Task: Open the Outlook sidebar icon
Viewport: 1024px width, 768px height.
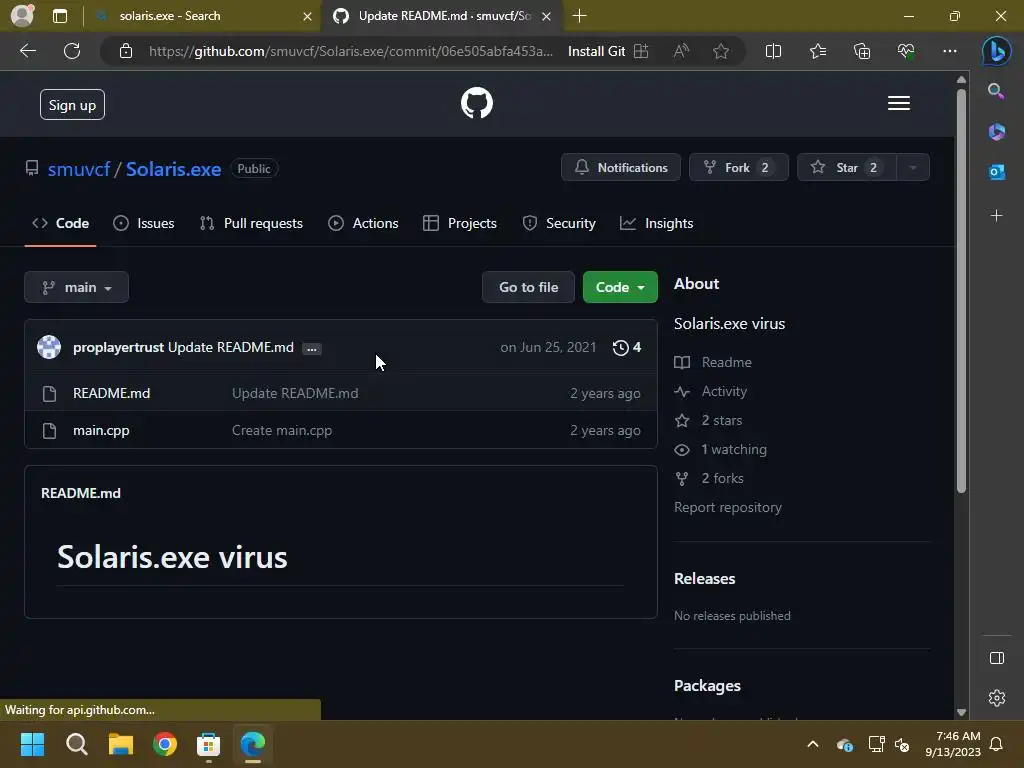Action: tap(997, 172)
